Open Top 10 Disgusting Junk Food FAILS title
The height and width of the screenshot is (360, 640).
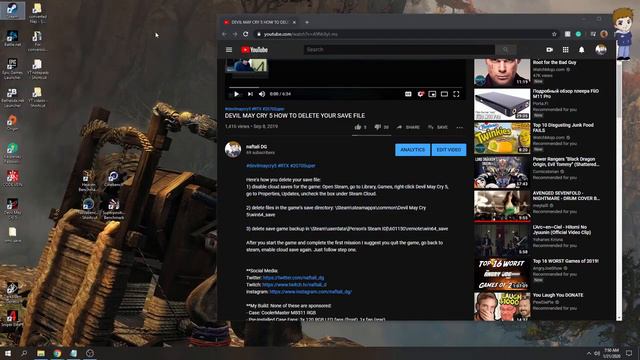563,127
